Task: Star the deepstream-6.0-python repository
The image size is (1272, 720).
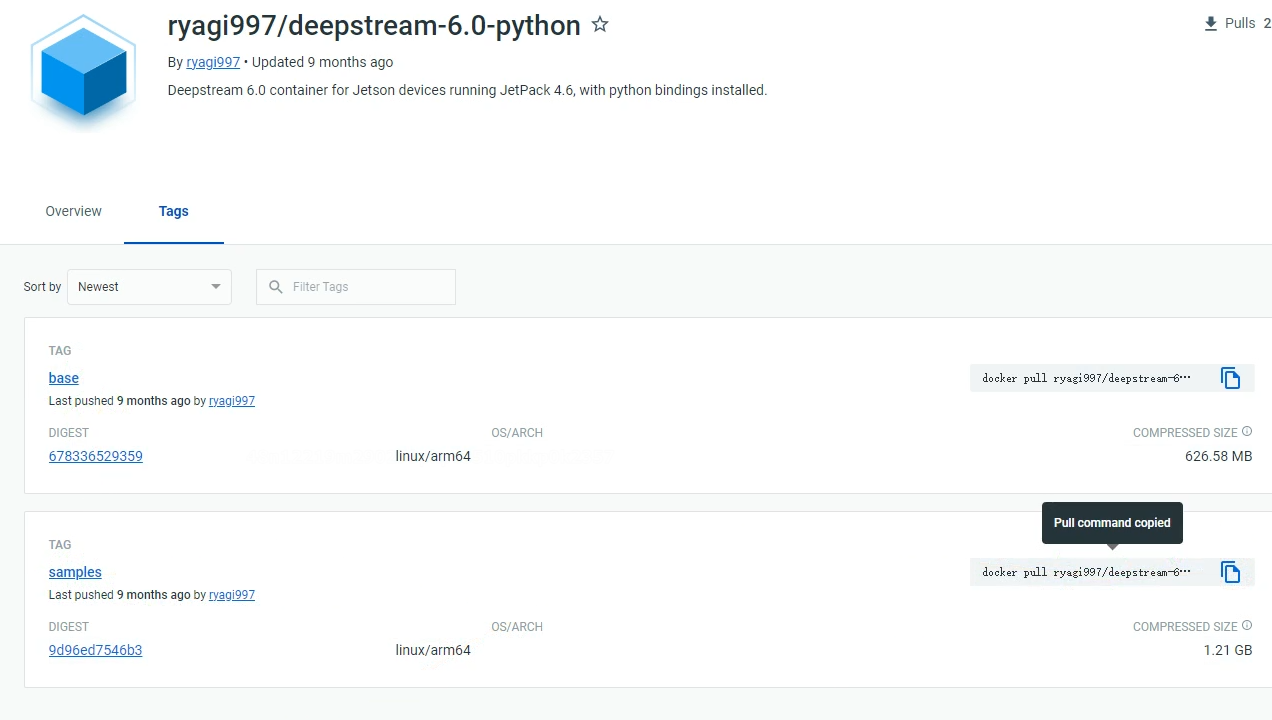Action: 600,25
